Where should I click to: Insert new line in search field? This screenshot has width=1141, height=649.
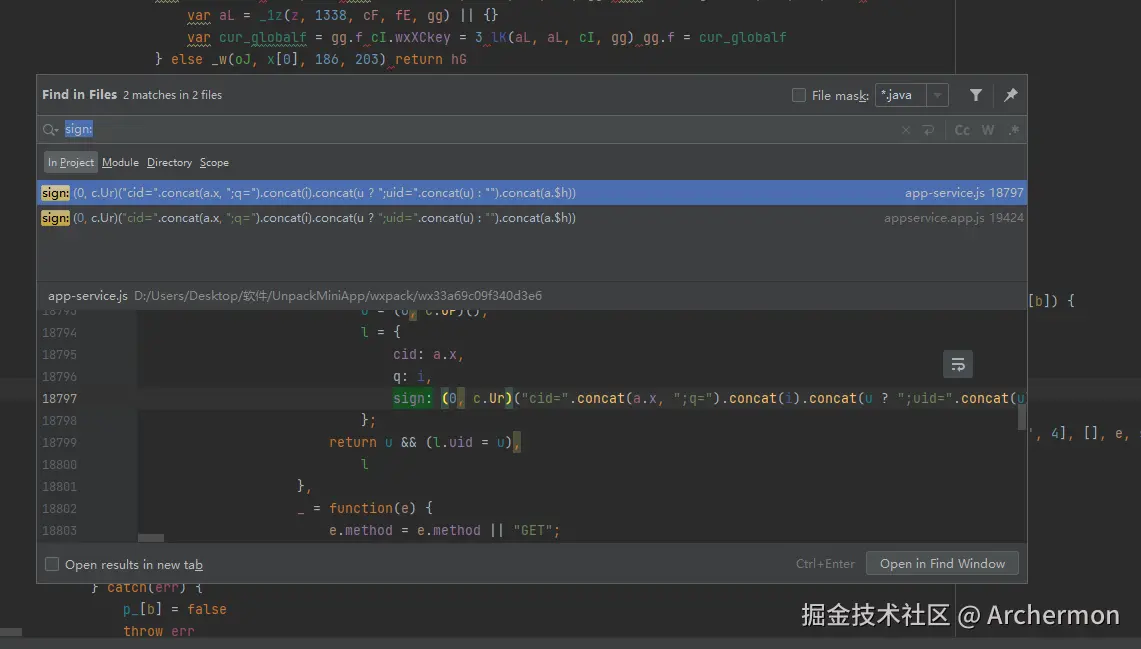point(928,130)
